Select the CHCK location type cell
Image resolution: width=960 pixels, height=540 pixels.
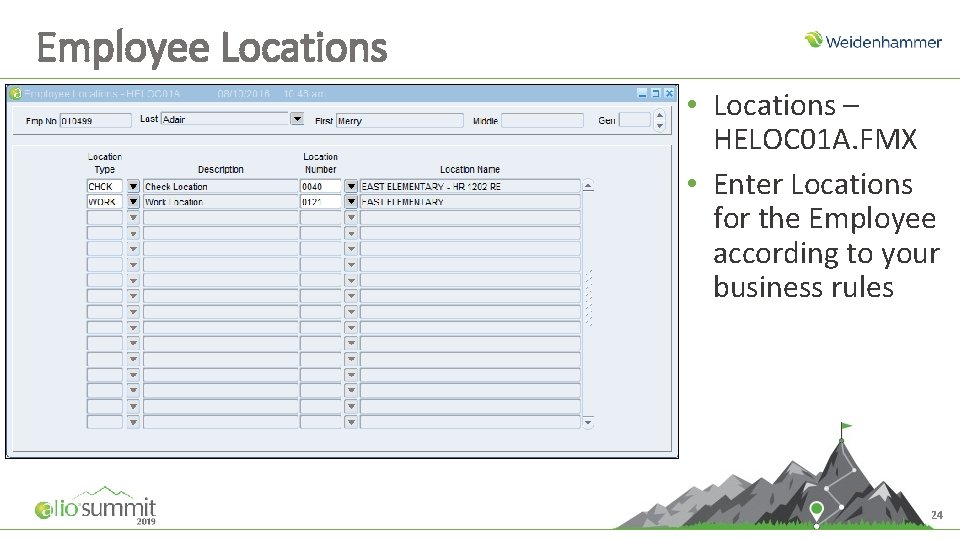coord(105,186)
